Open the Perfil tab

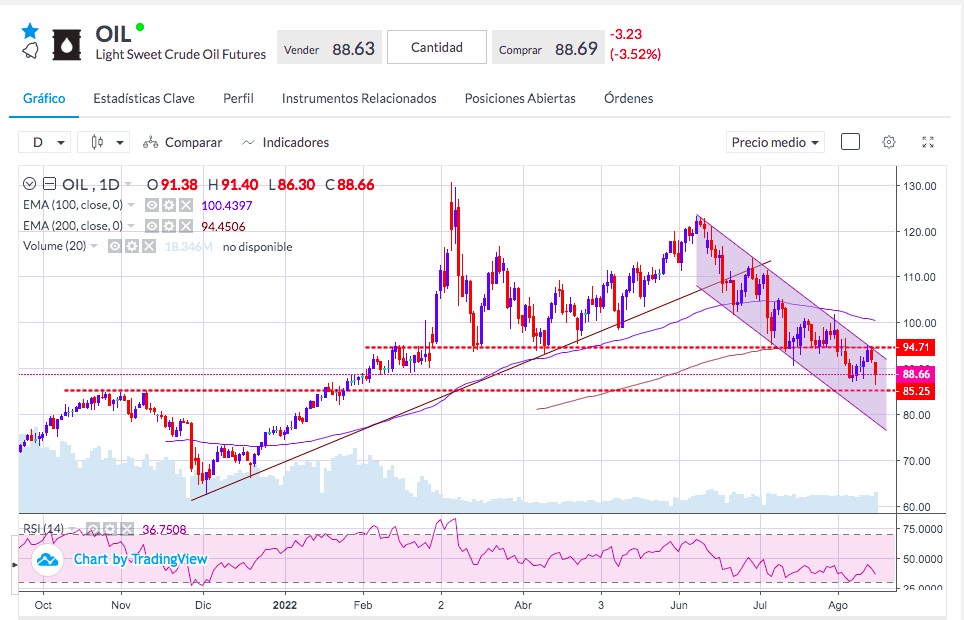(x=238, y=98)
